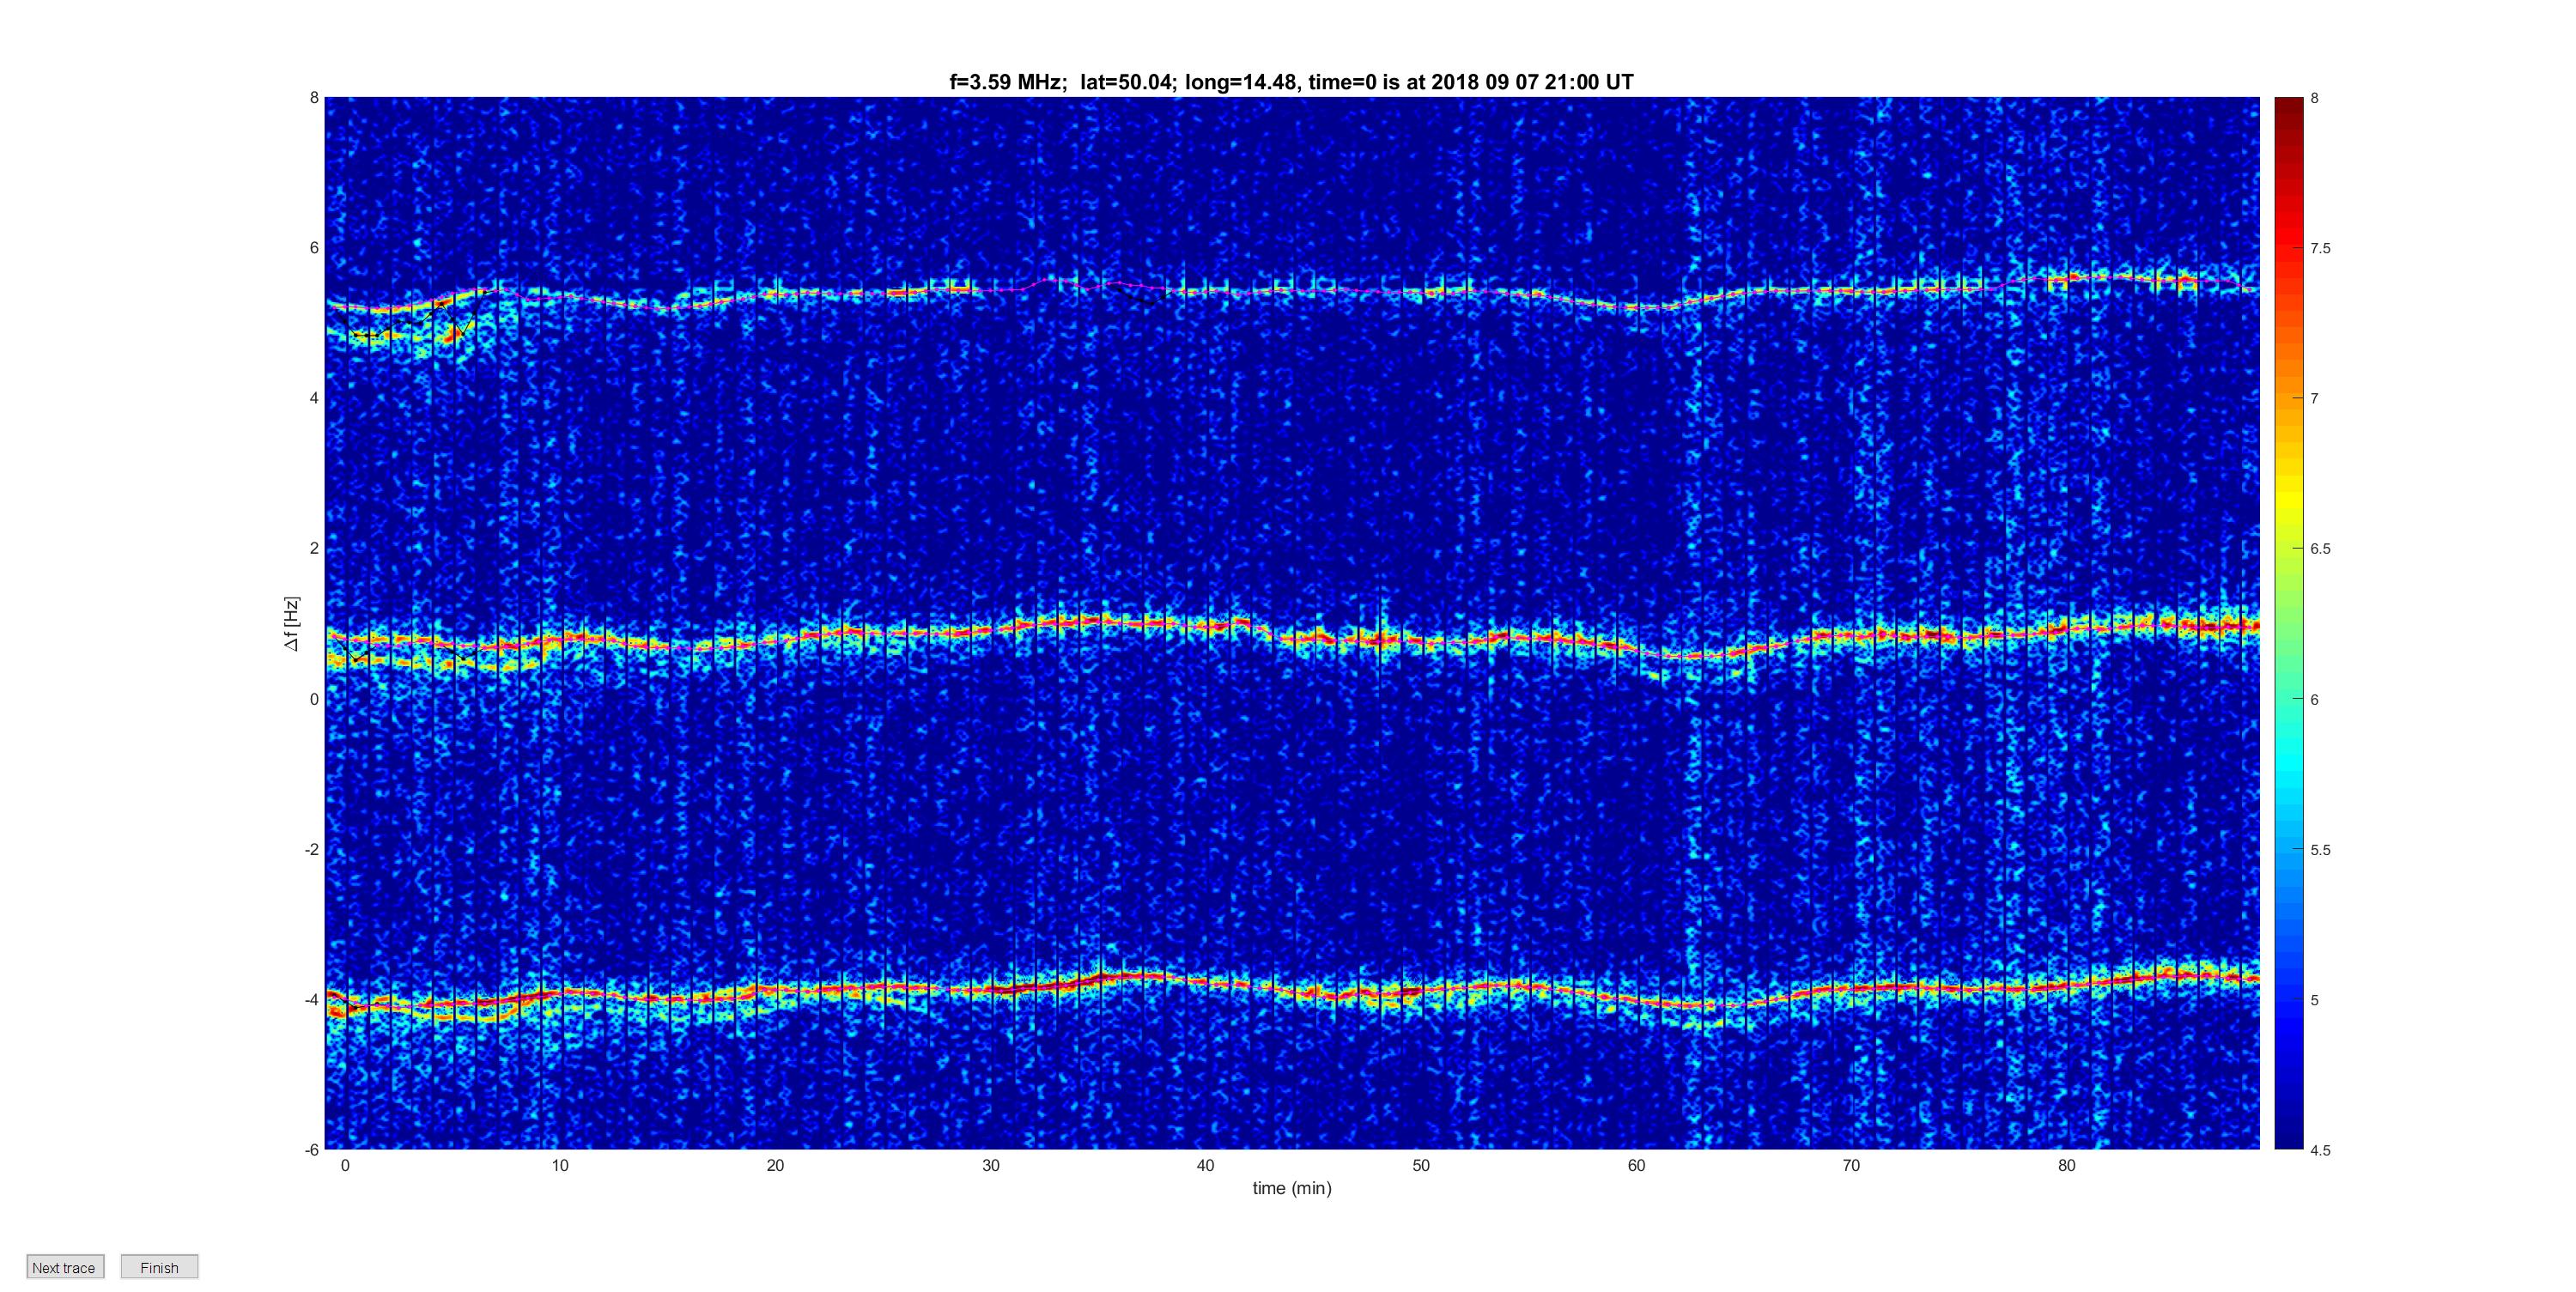Click the x-axis tick label 50
Image resolution: width=2576 pixels, height=1292 pixels.
point(1421,1165)
